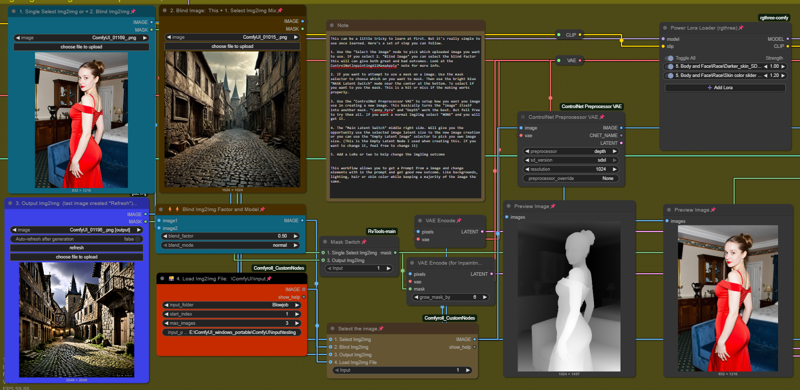Click pin icon on depth-map Preview Image node
800x390 pixels.
click(553, 206)
